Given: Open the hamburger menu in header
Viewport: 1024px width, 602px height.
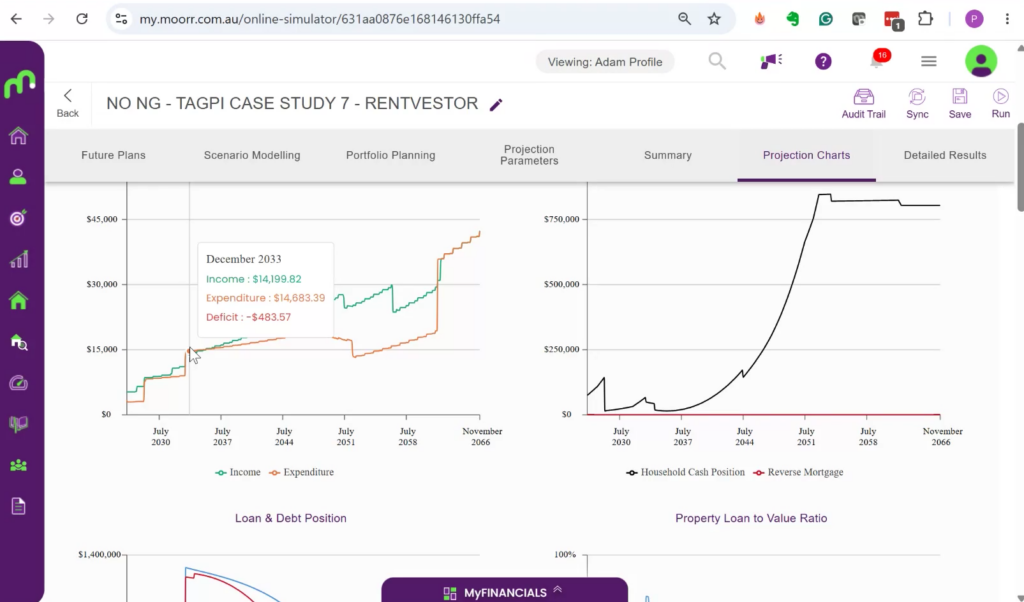Looking at the screenshot, I should [x=929, y=61].
